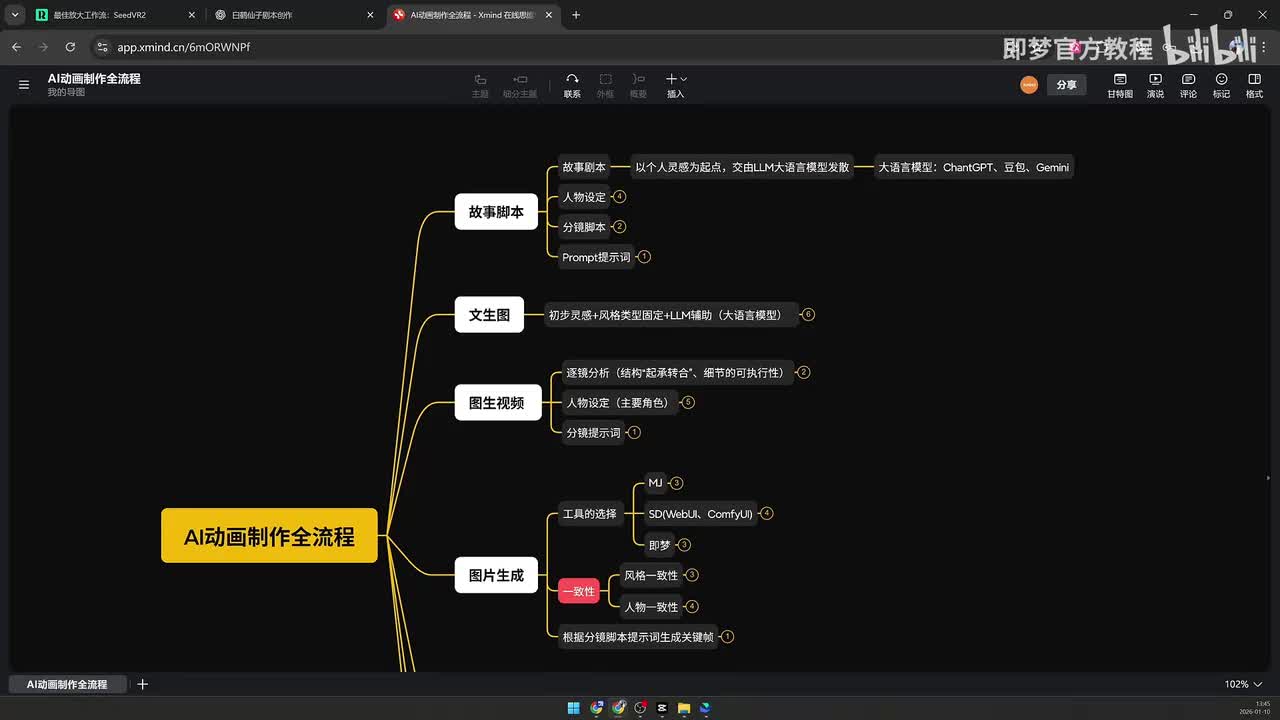Image resolution: width=1280 pixels, height=720 pixels.
Task: Click the 外框 boundary tool
Action: (606, 85)
